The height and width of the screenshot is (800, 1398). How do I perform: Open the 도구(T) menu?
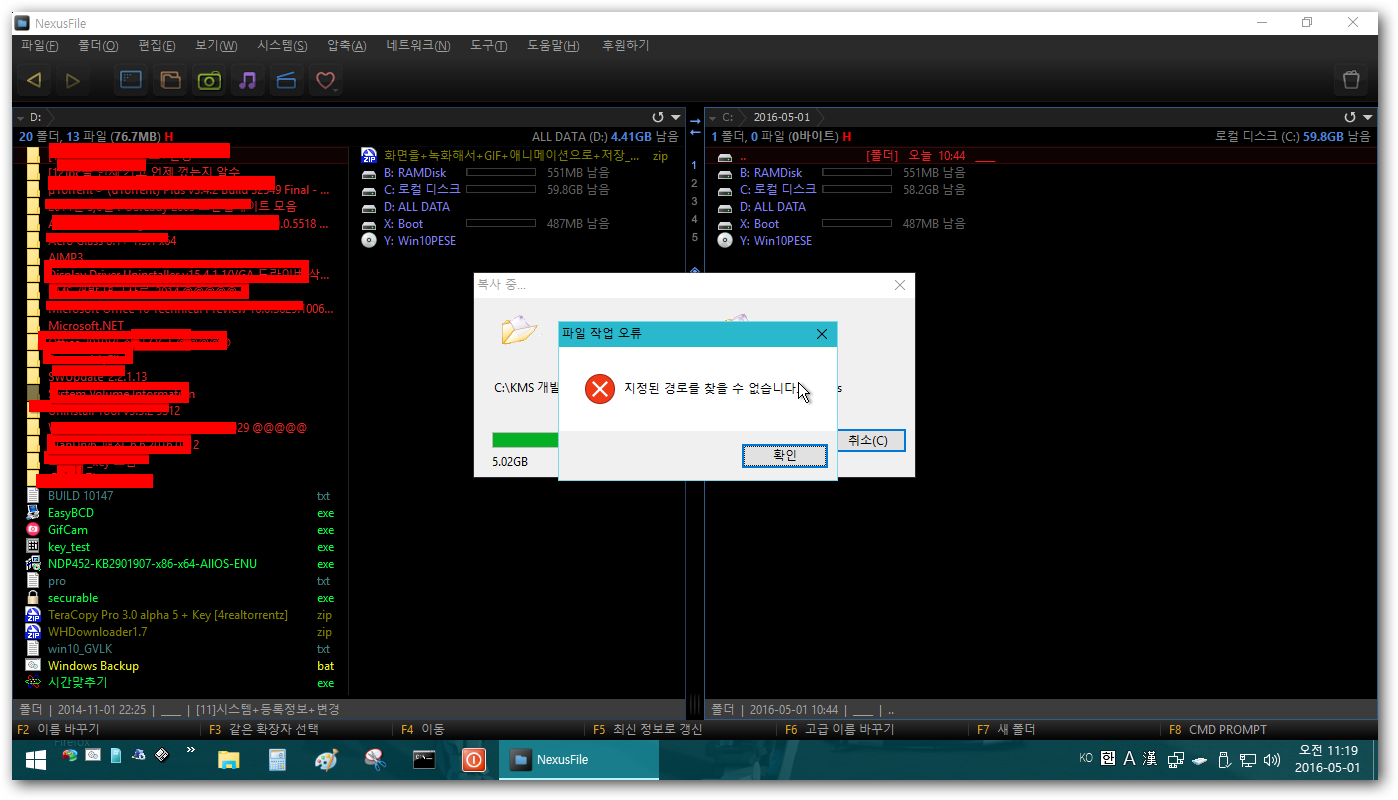tap(488, 46)
